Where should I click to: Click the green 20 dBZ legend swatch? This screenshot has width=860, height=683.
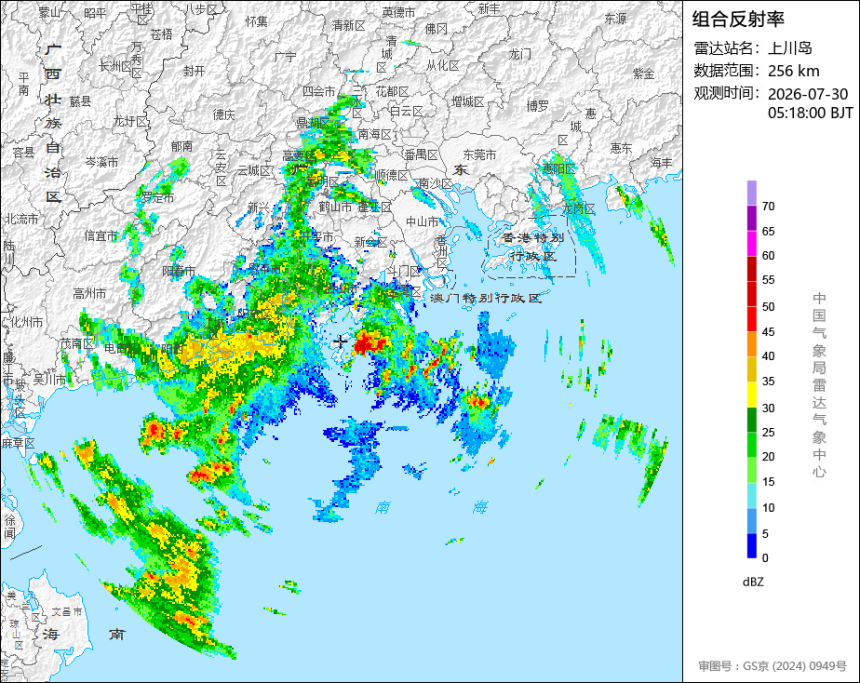tap(751, 445)
